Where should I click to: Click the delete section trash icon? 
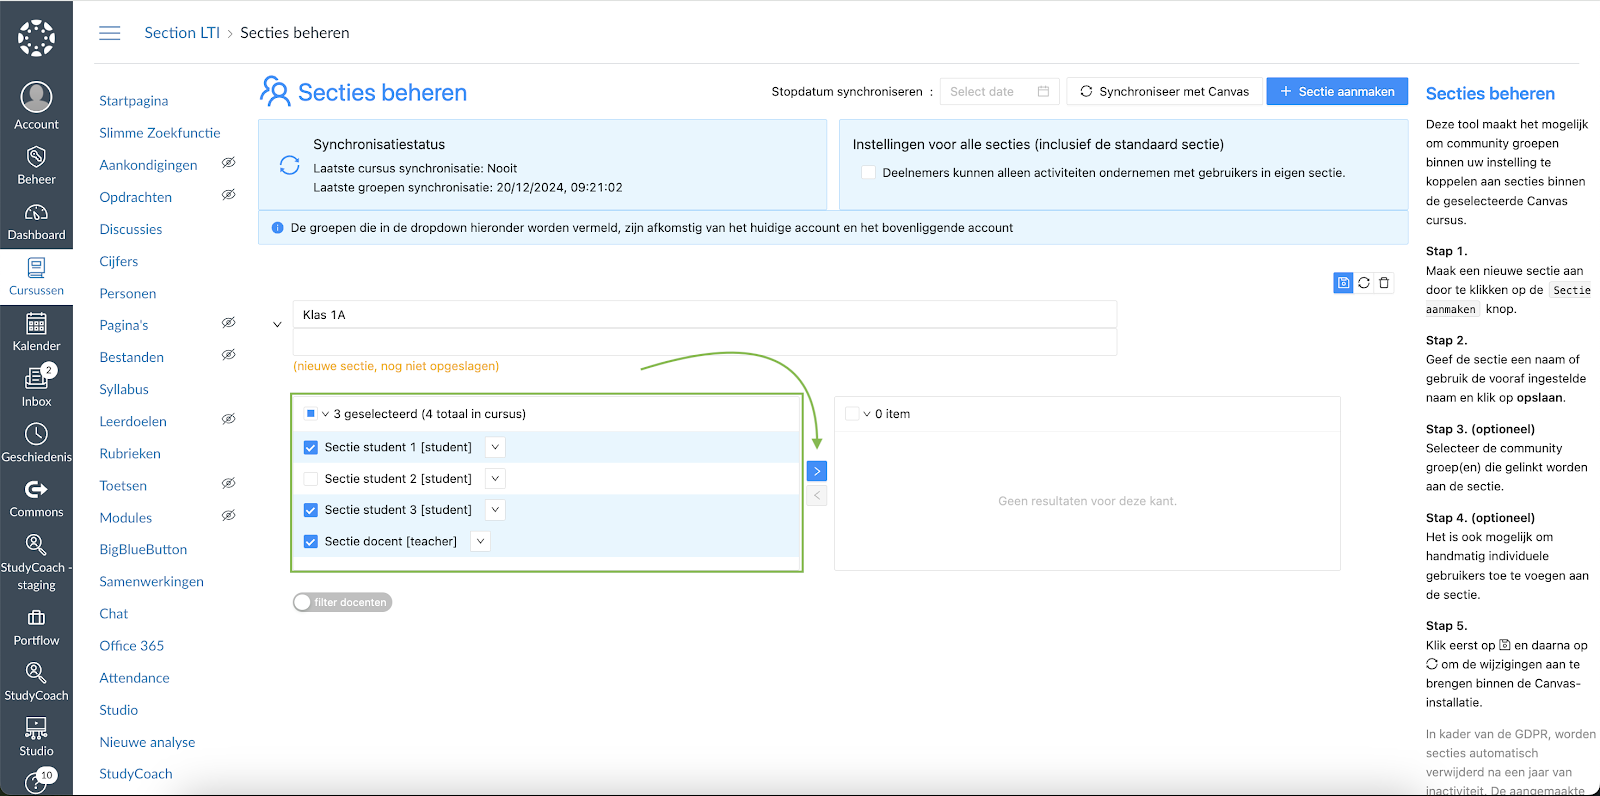coord(1384,283)
